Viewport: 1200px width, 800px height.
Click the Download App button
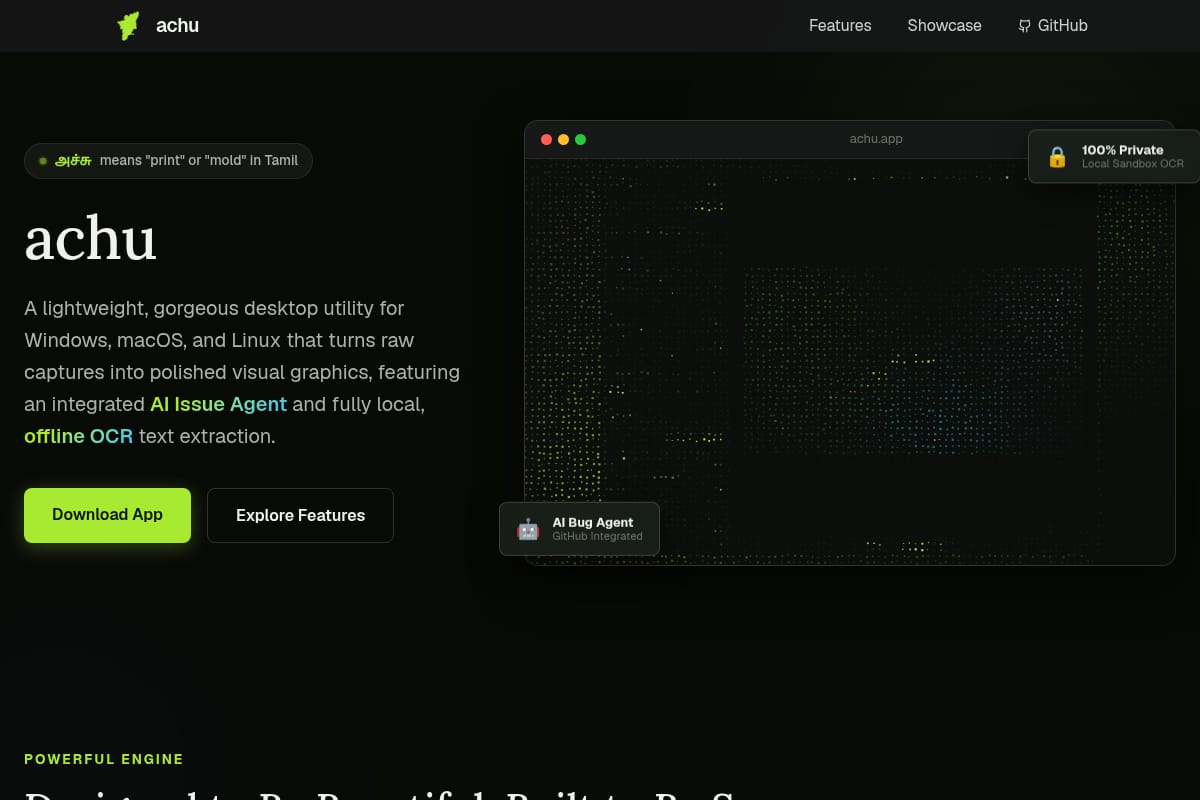[x=107, y=515]
